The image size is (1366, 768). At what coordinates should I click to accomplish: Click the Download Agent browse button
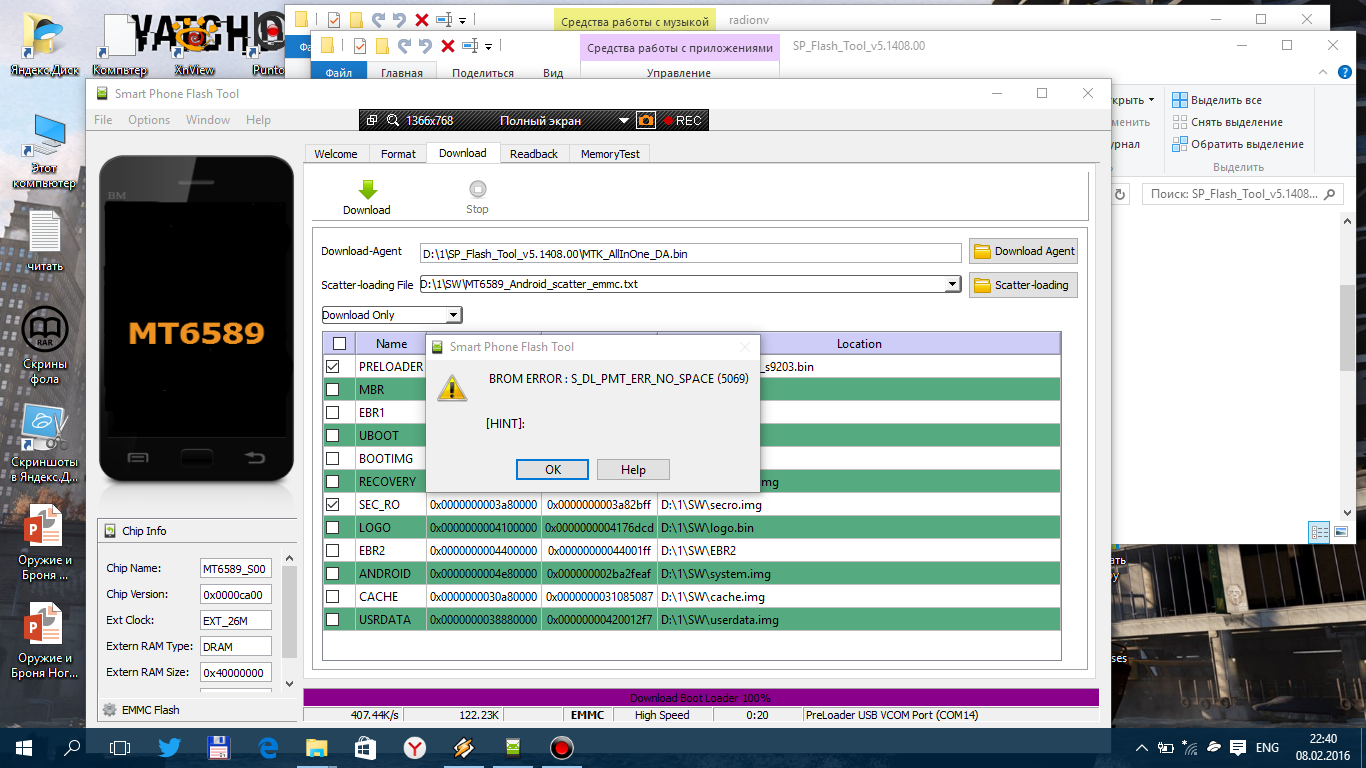[x=1023, y=251]
